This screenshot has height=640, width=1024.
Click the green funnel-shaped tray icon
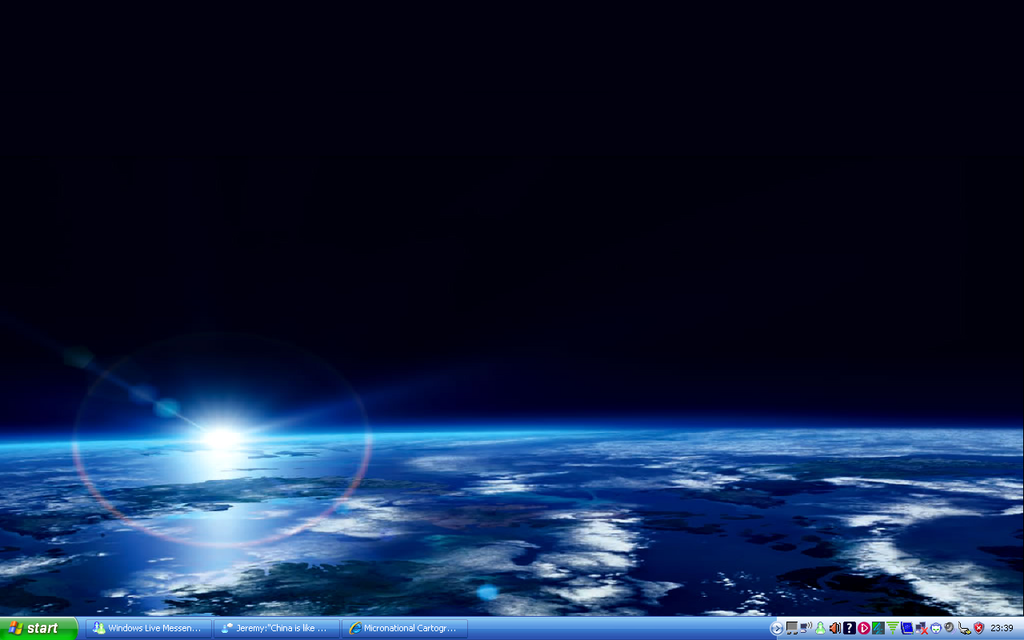click(x=892, y=628)
